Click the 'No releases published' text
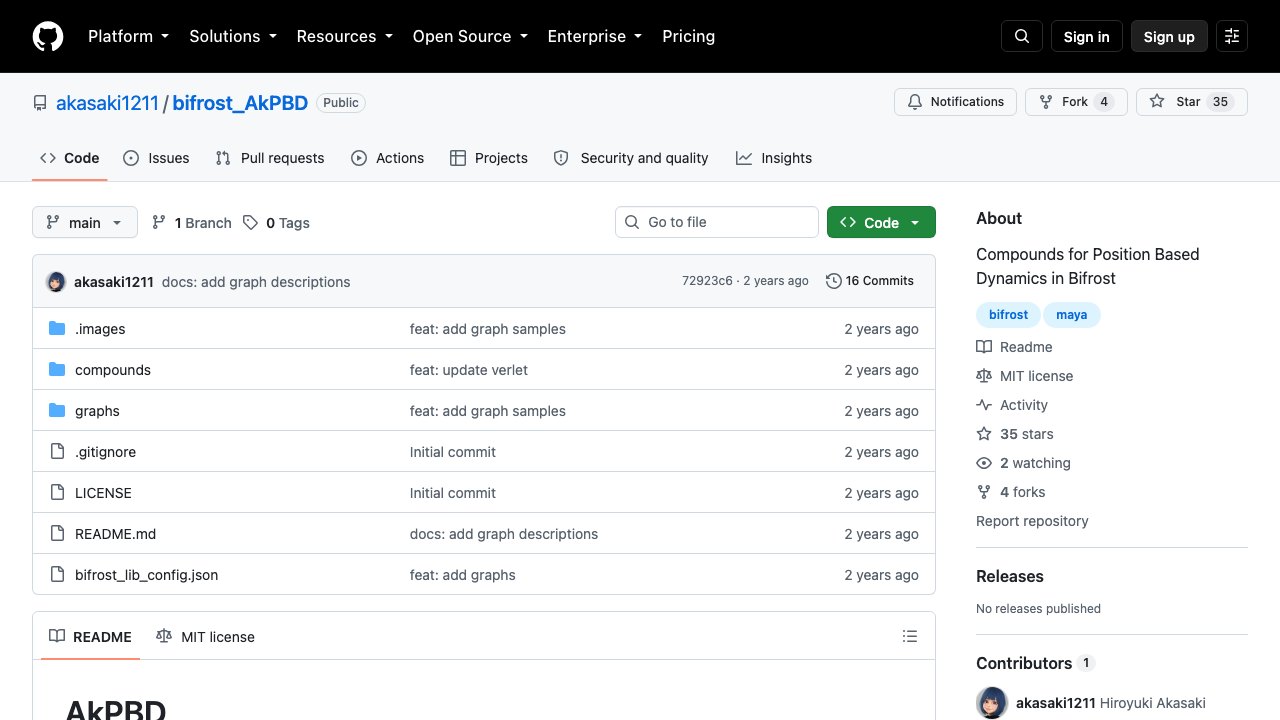 (1038, 608)
